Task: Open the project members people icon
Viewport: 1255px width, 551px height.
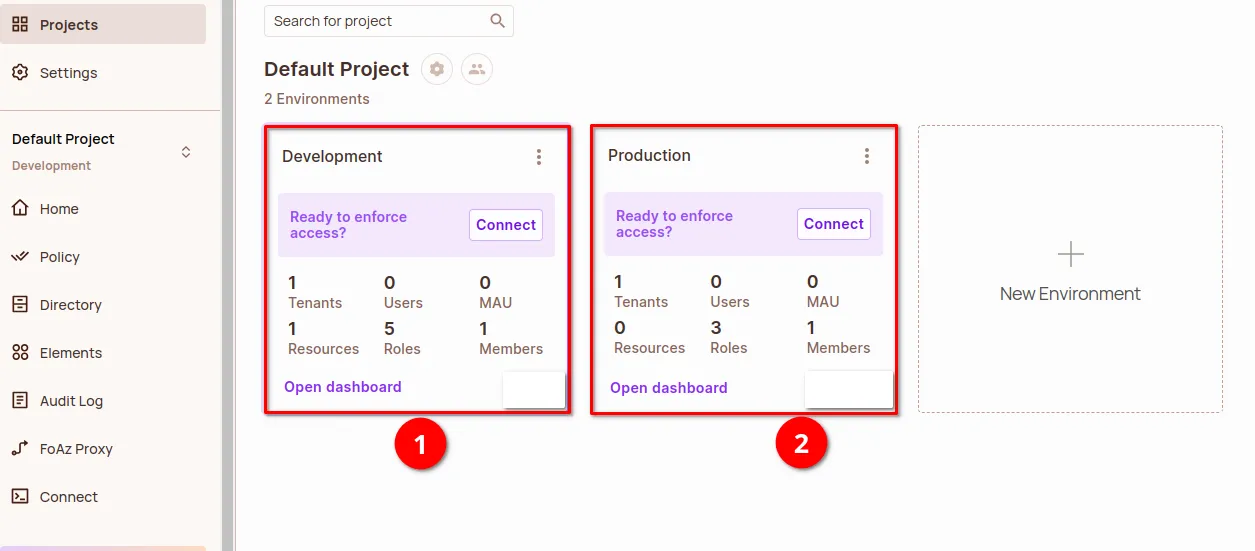Action: 477,69
